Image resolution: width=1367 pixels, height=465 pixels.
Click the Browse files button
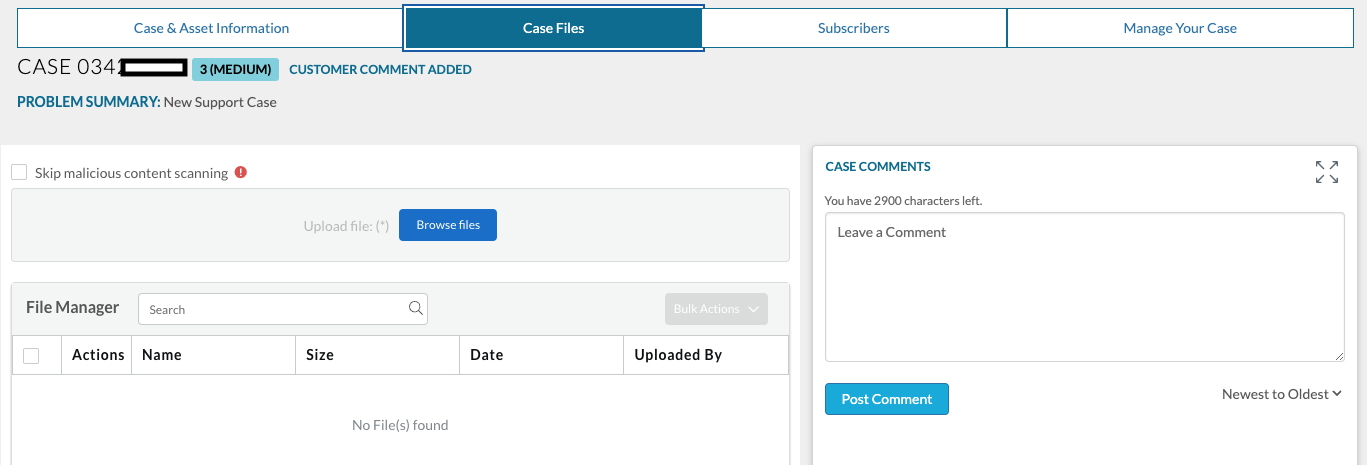(x=448, y=225)
